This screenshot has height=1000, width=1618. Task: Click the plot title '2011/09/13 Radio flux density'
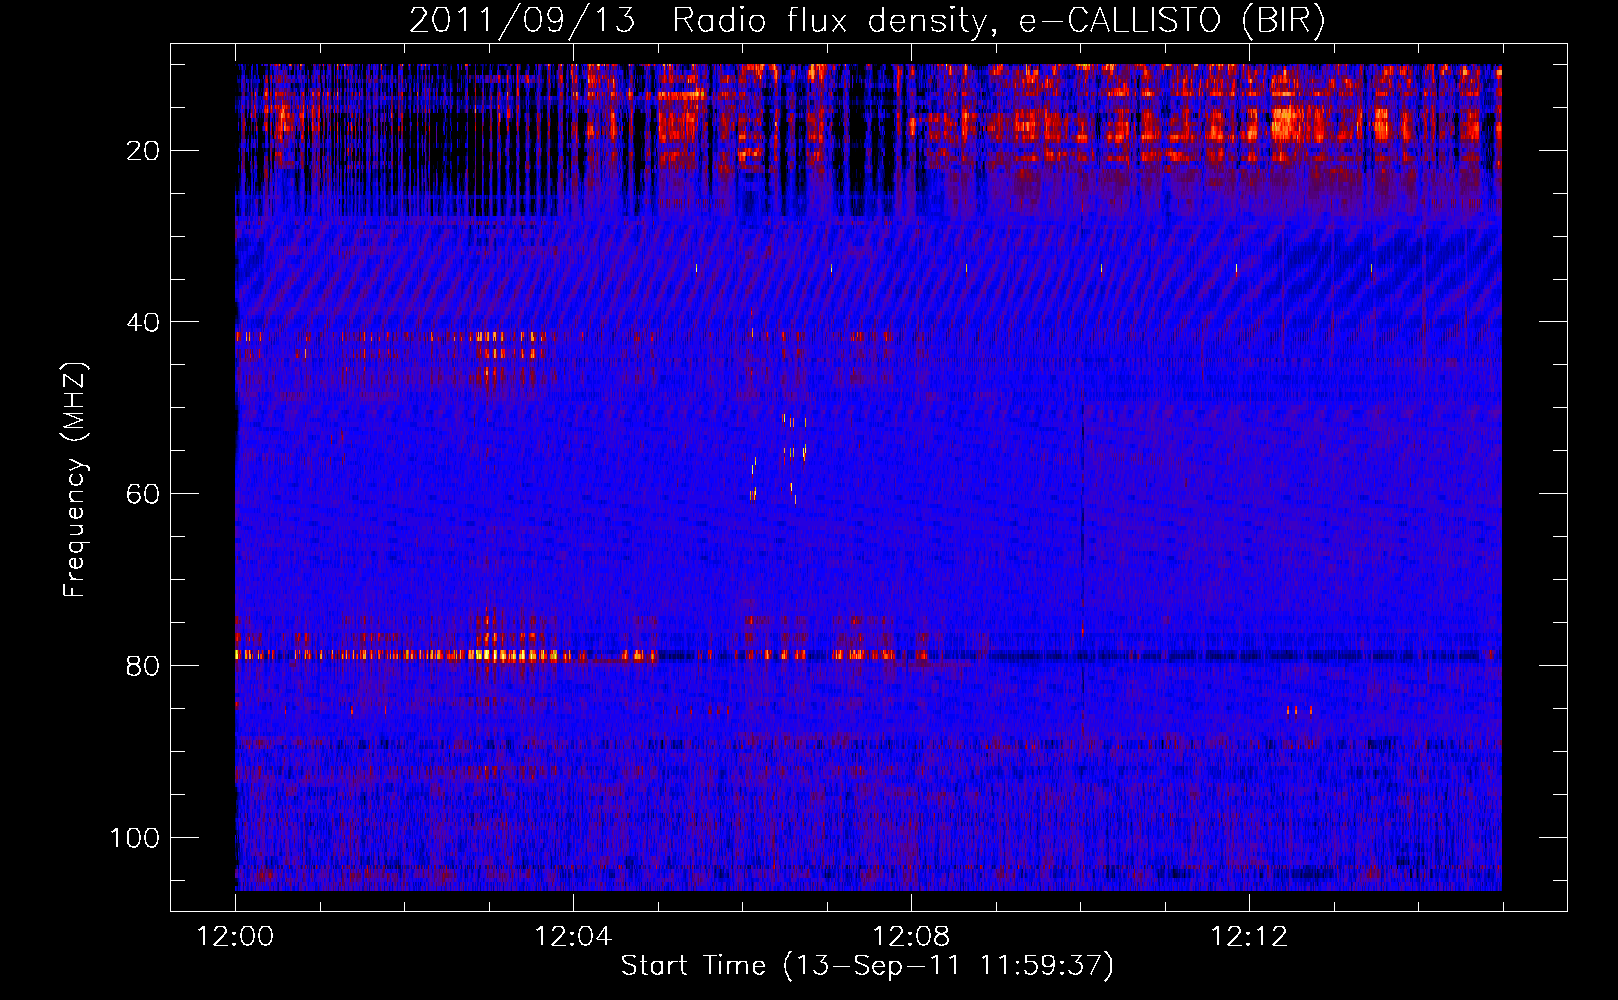click(x=867, y=21)
